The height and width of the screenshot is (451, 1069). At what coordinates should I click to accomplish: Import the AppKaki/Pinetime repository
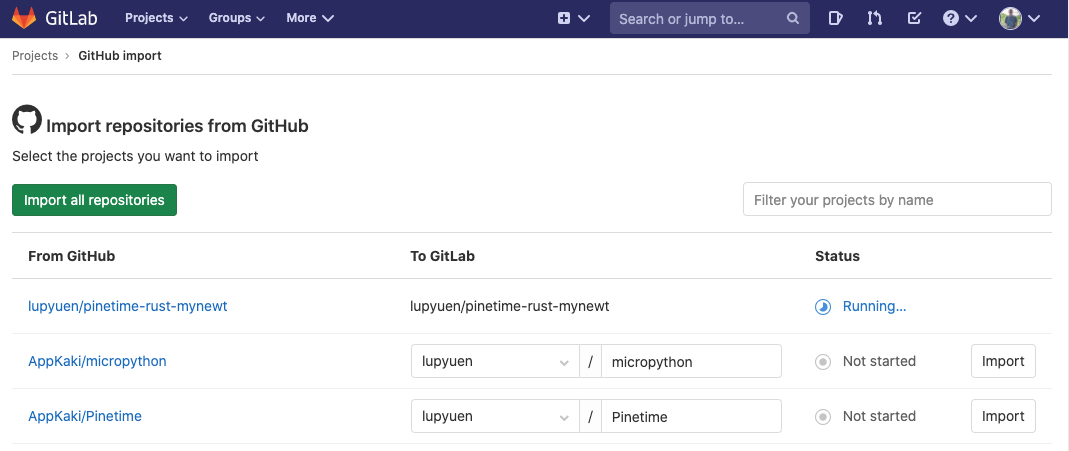pyautogui.click(x=1003, y=417)
